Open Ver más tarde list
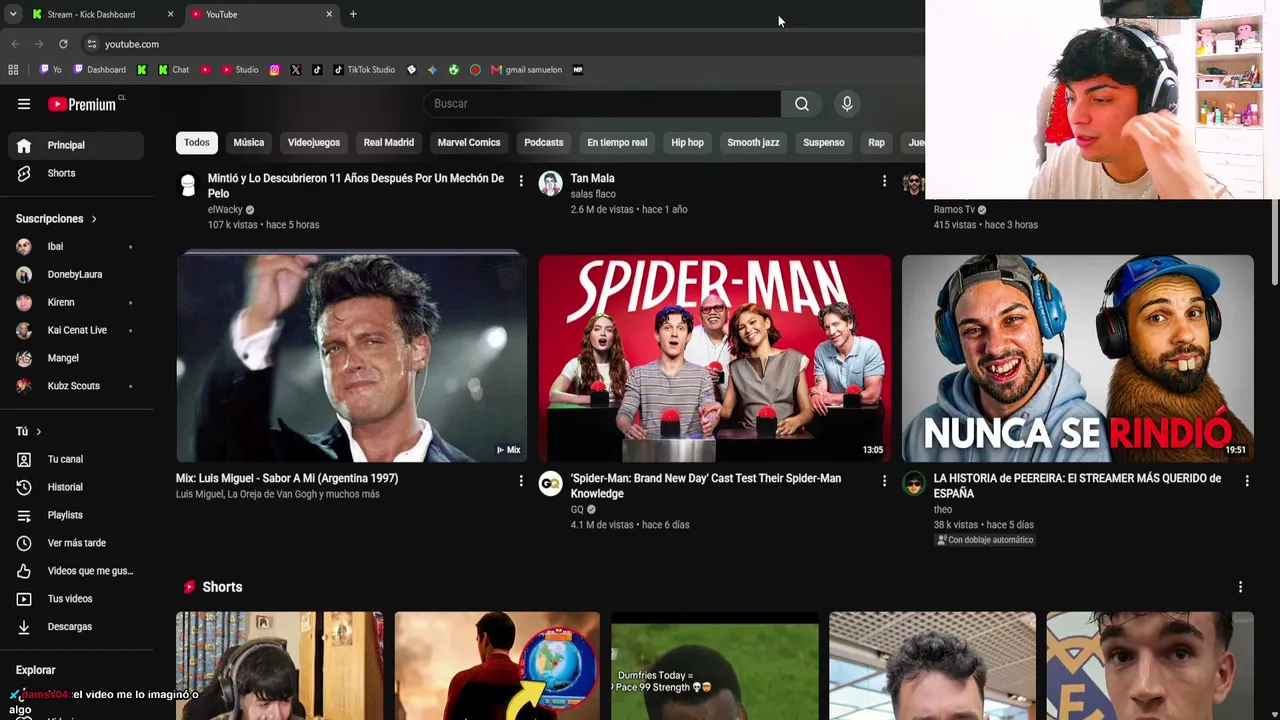The width and height of the screenshot is (1280, 720). (x=76, y=543)
